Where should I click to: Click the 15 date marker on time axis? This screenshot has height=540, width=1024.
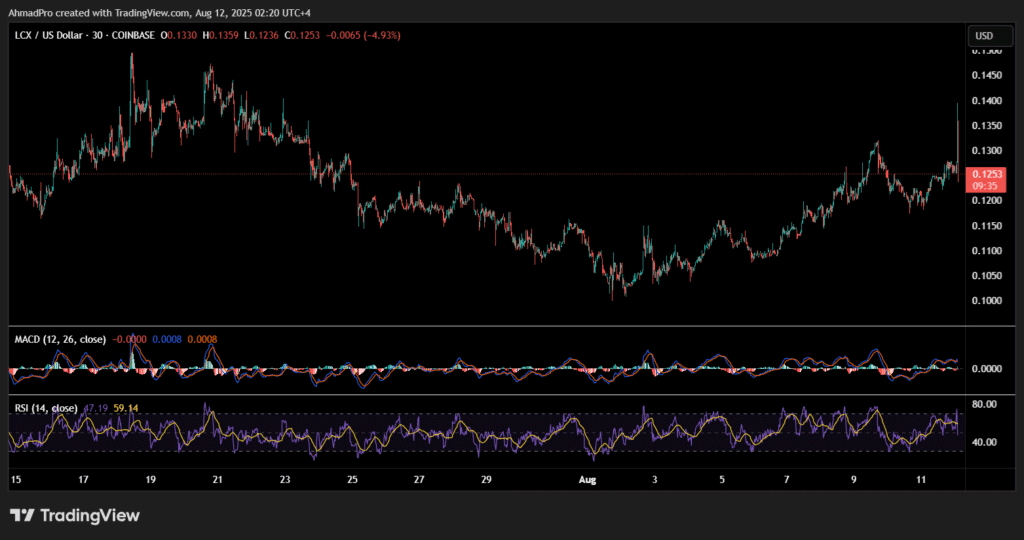point(16,480)
